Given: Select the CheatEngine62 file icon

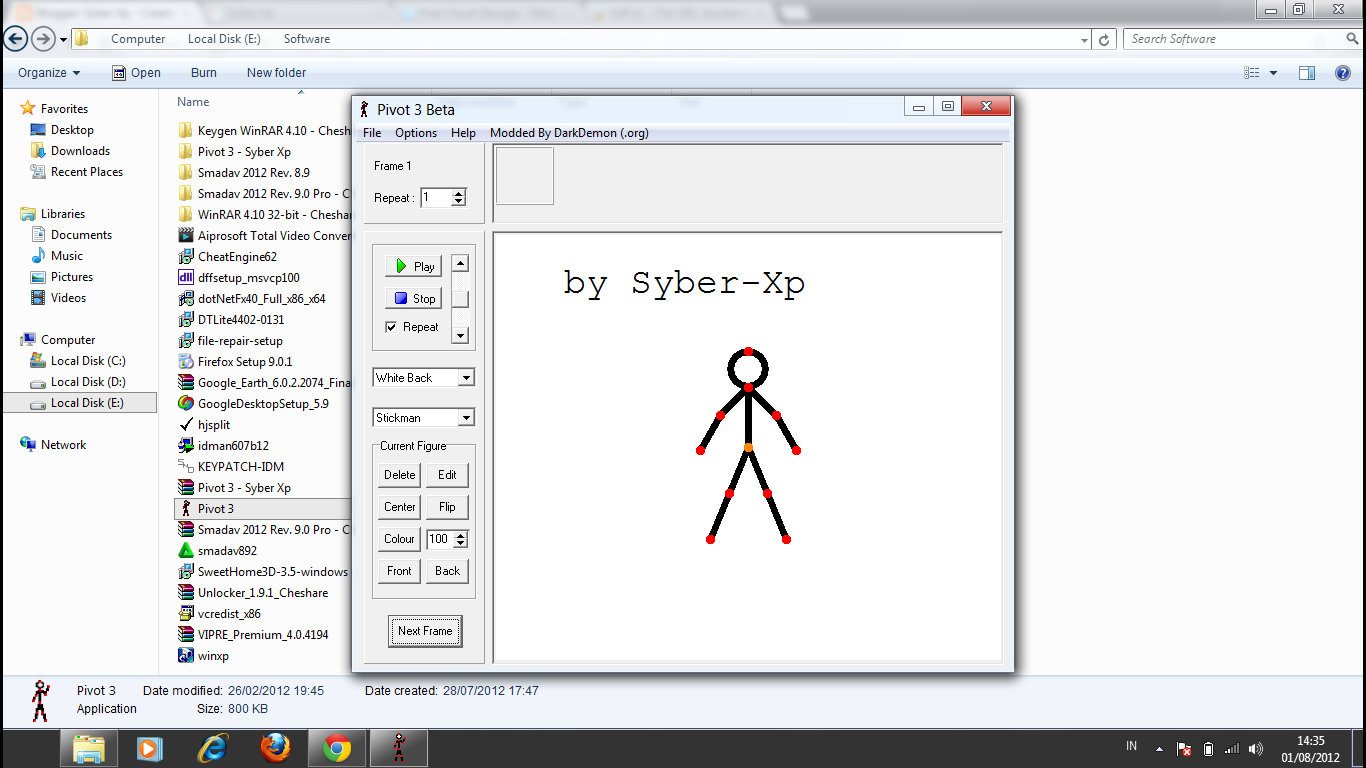Looking at the screenshot, I should [186, 257].
